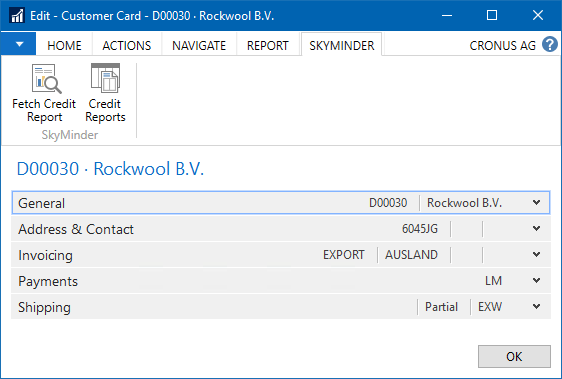Expand the Address & Contact FastTab chevron
Viewport: 562px width, 379px height.
click(536, 228)
